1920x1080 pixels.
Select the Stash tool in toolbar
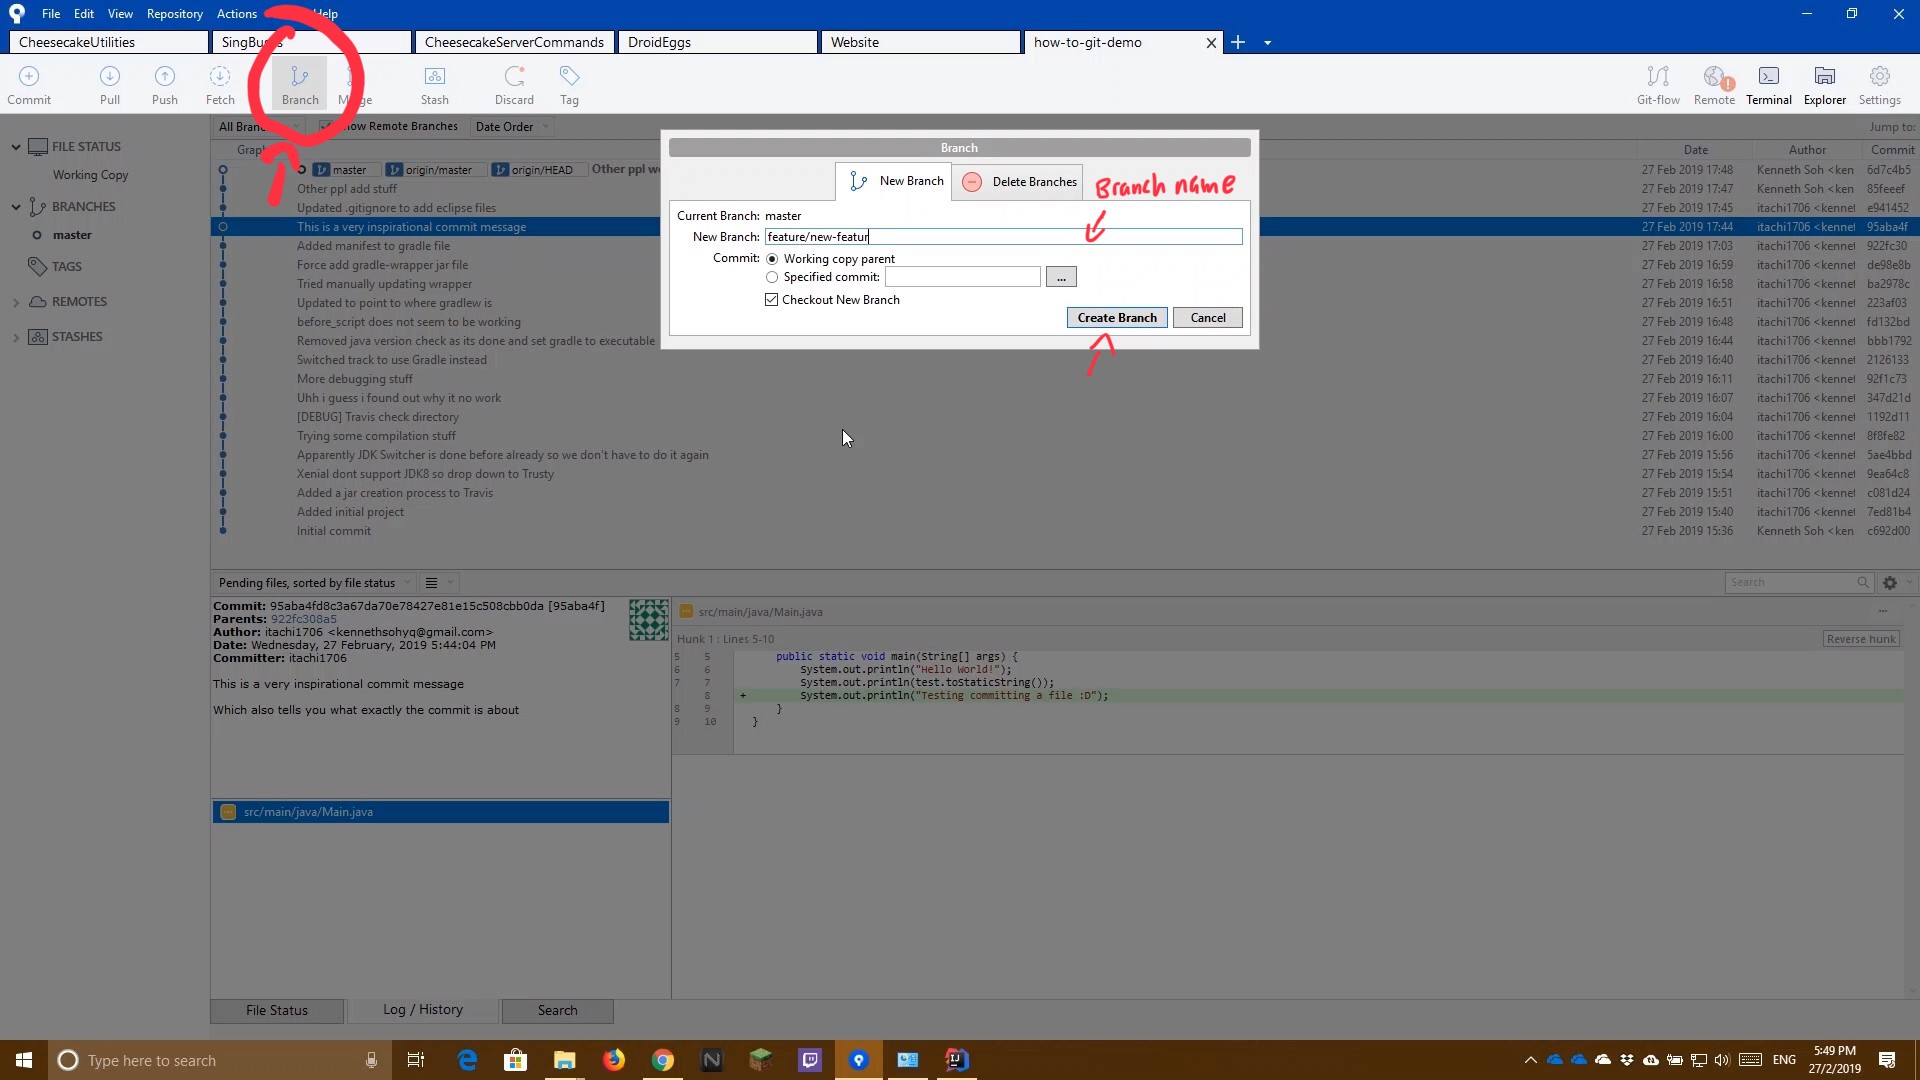point(435,83)
